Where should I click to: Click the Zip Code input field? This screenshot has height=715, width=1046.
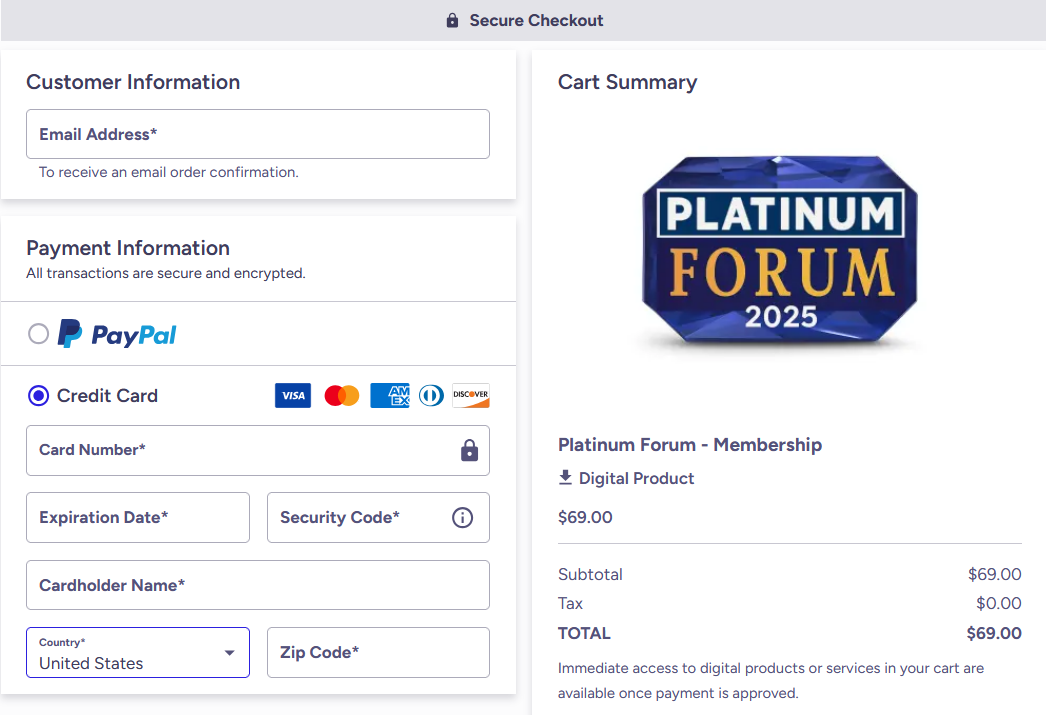tap(378, 653)
